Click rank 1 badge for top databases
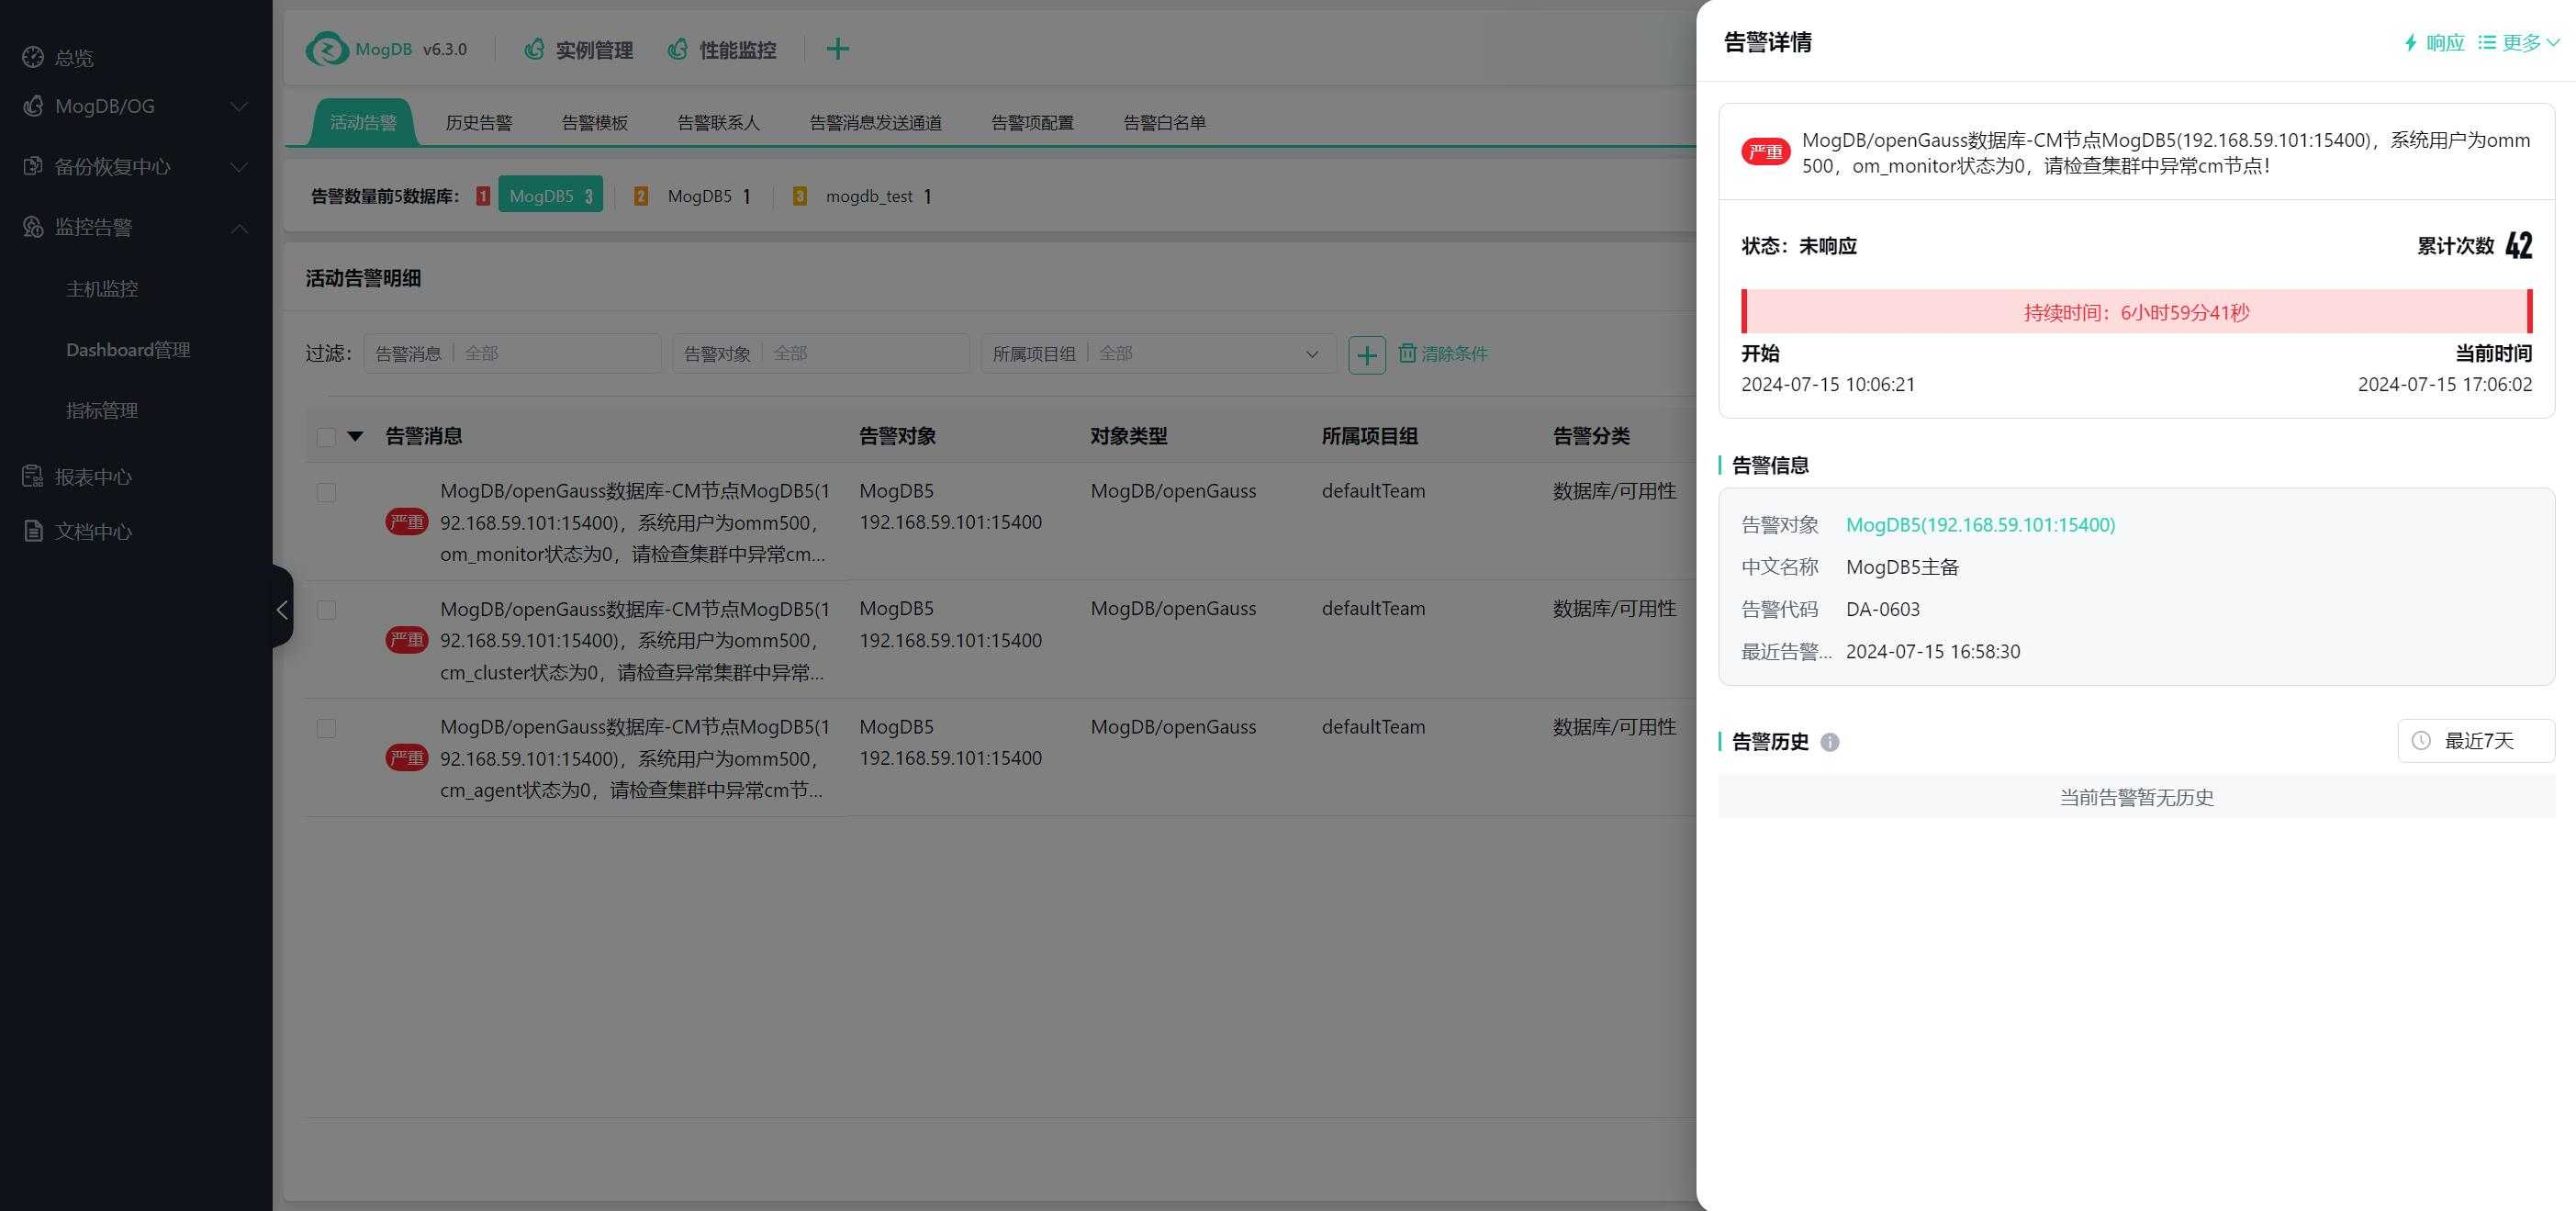2576x1211 pixels. click(483, 196)
